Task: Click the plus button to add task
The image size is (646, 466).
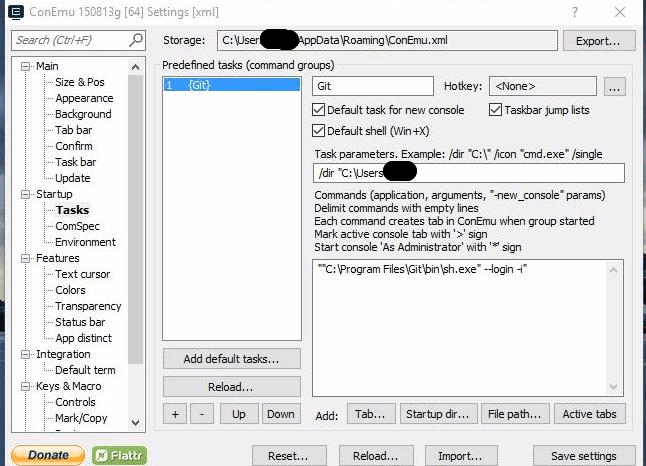Action: pyautogui.click(x=175, y=414)
